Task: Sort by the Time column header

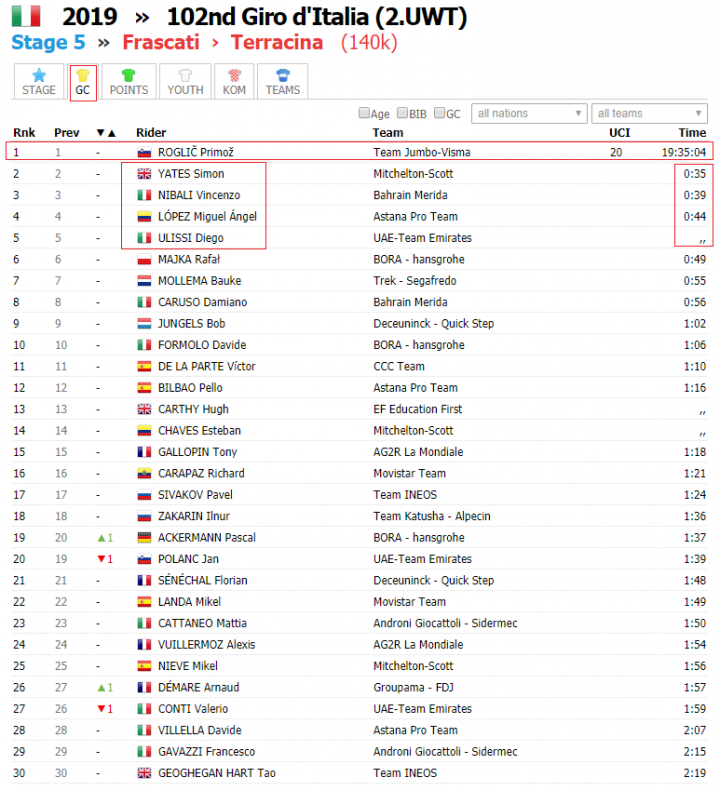Action: pyautogui.click(x=692, y=133)
